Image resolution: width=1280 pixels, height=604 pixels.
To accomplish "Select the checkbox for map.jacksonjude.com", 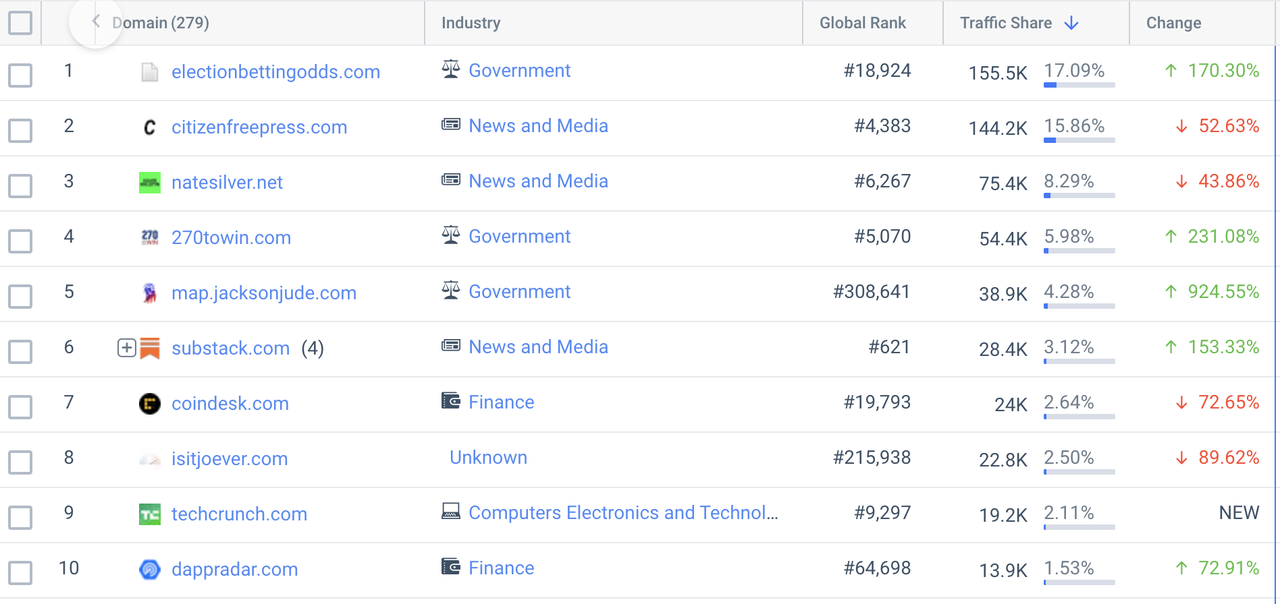I will (20, 296).
